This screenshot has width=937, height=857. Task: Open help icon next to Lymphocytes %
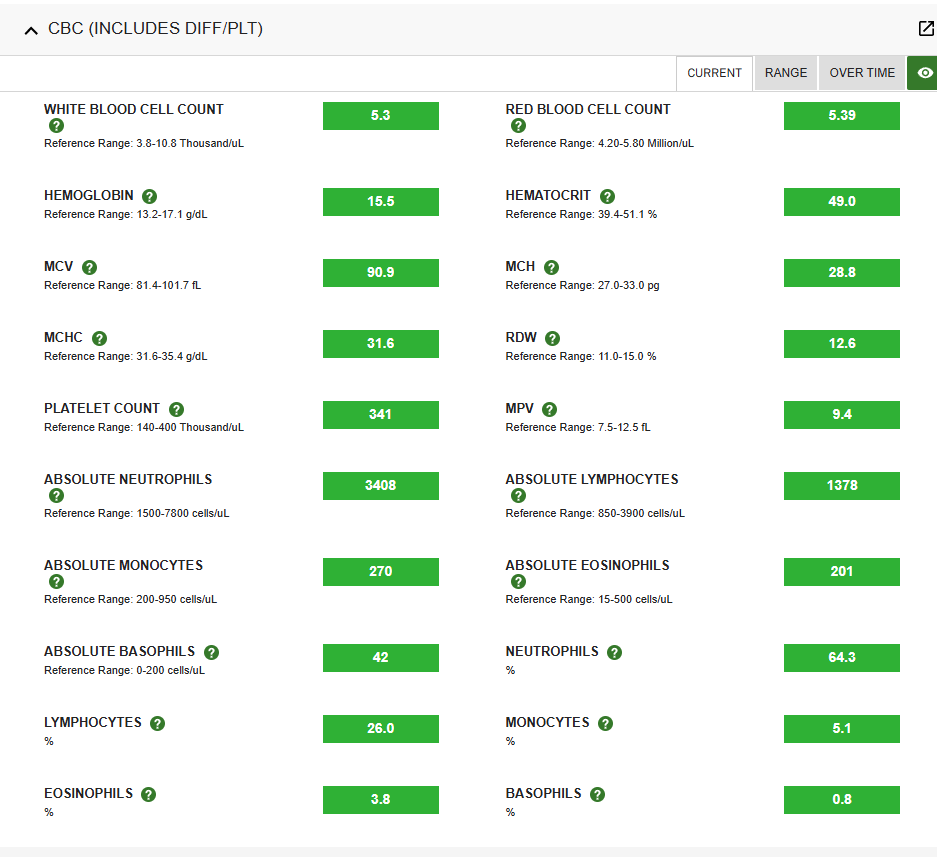click(x=157, y=723)
